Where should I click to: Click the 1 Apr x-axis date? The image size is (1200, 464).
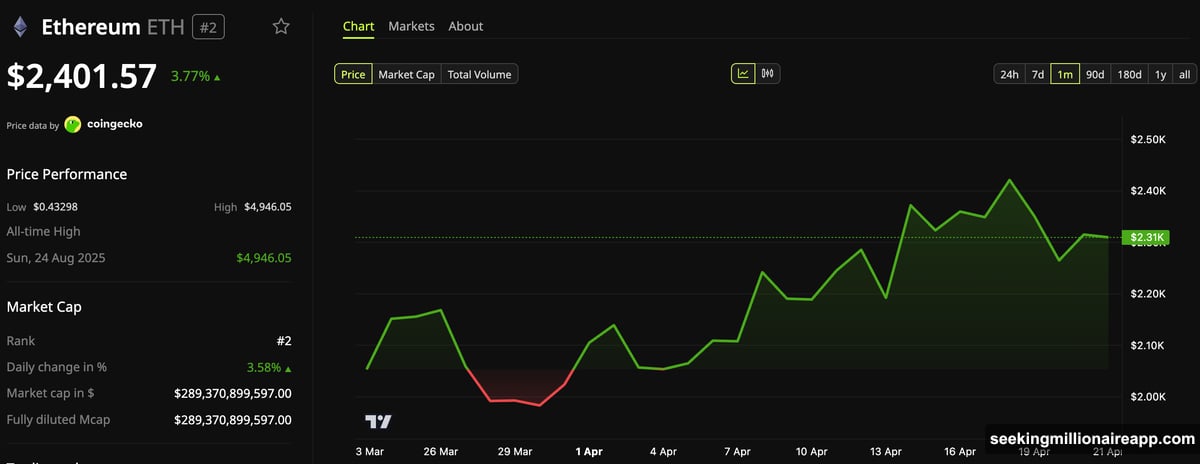[x=590, y=452]
